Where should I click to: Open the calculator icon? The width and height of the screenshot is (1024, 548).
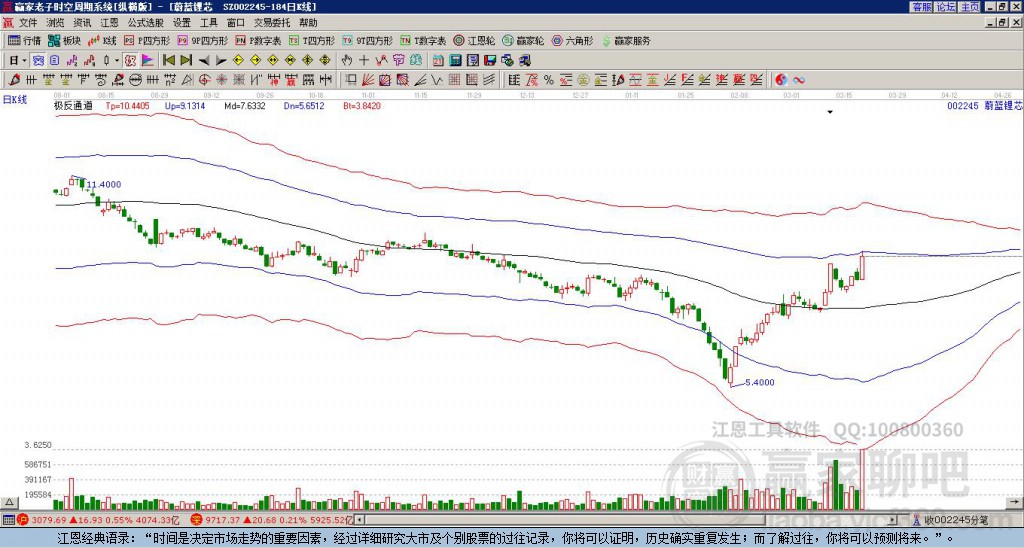tap(455, 61)
